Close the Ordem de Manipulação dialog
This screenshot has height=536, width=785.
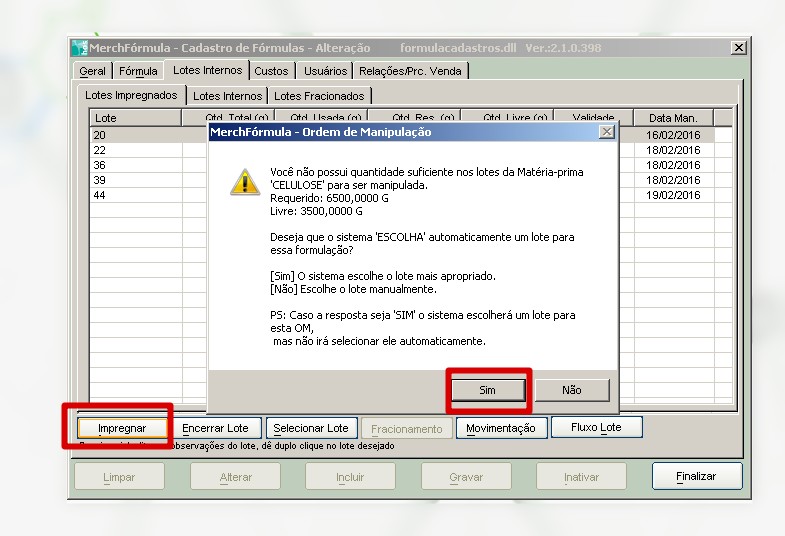[x=606, y=132]
